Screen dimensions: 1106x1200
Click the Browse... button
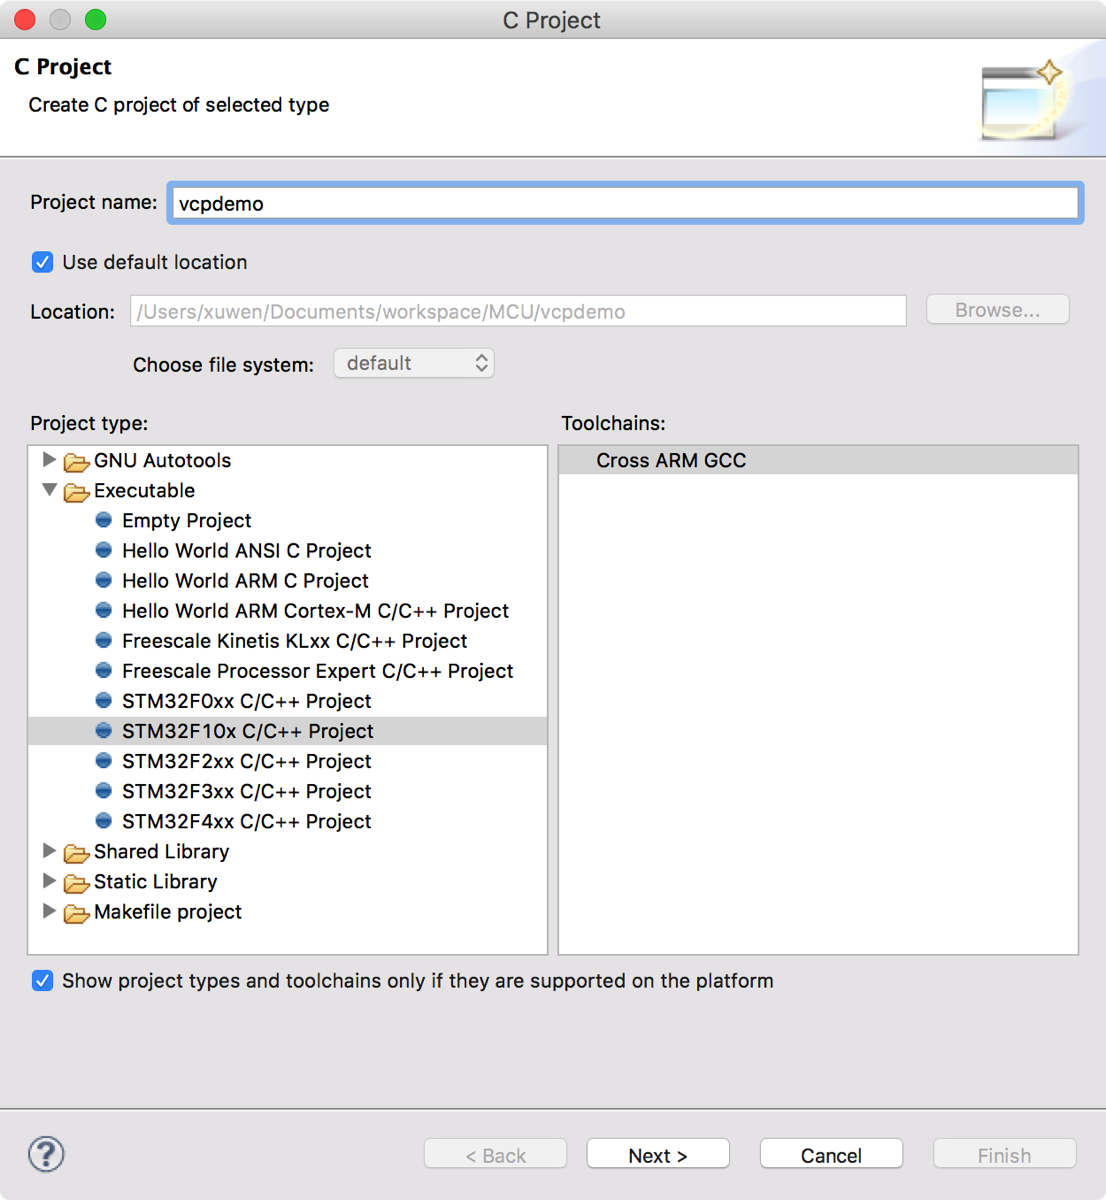click(x=997, y=310)
